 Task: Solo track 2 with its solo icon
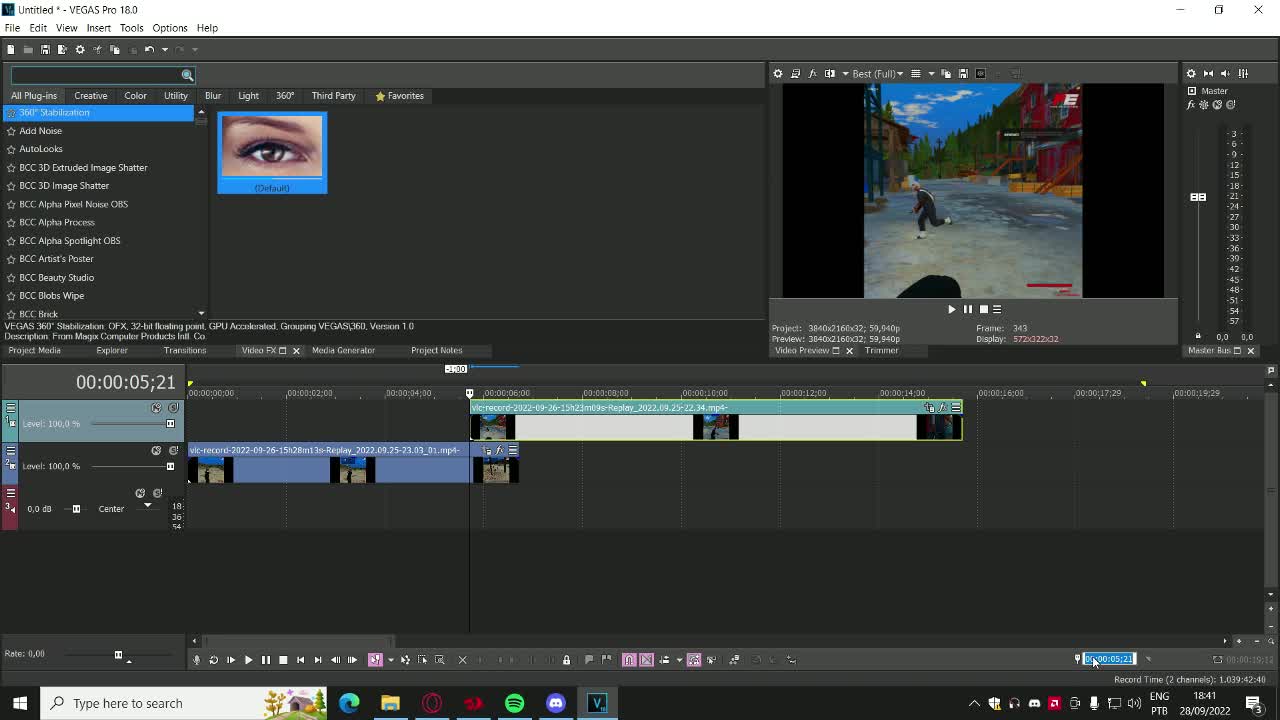tap(171, 450)
